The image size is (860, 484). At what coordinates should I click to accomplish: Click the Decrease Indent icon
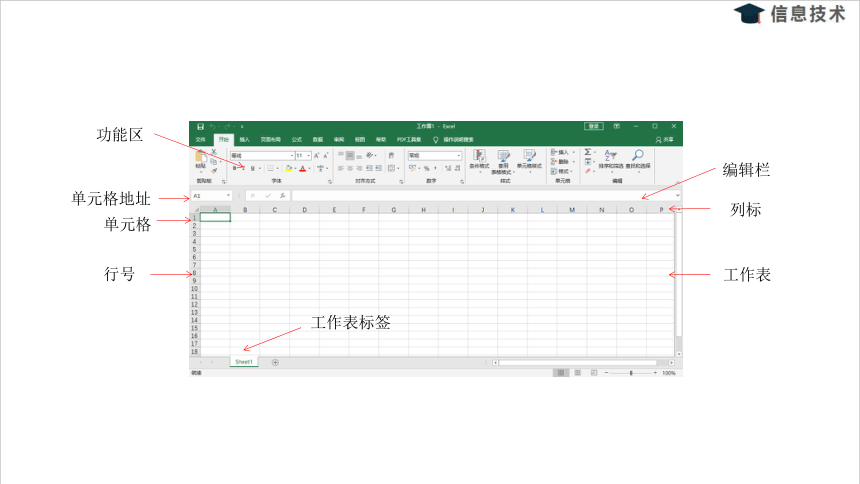point(369,168)
